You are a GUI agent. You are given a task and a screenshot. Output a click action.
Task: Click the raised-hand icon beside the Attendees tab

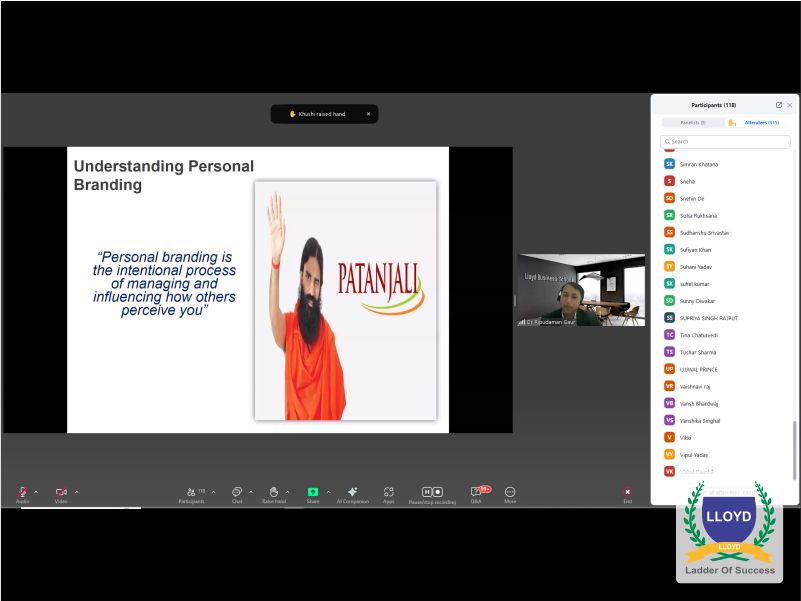pos(732,123)
